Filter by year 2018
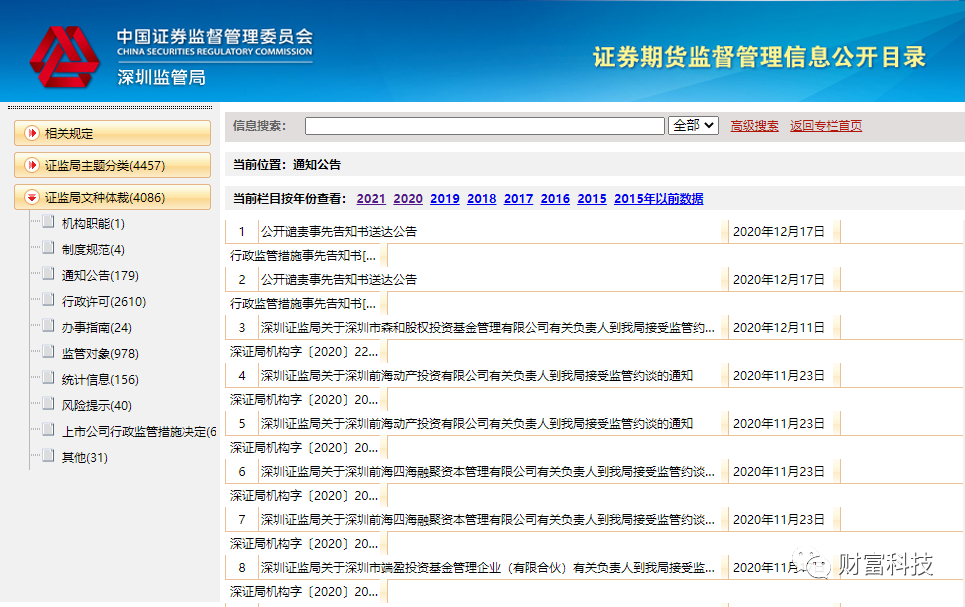The width and height of the screenshot is (965, 607). click(x=482, y=198)
